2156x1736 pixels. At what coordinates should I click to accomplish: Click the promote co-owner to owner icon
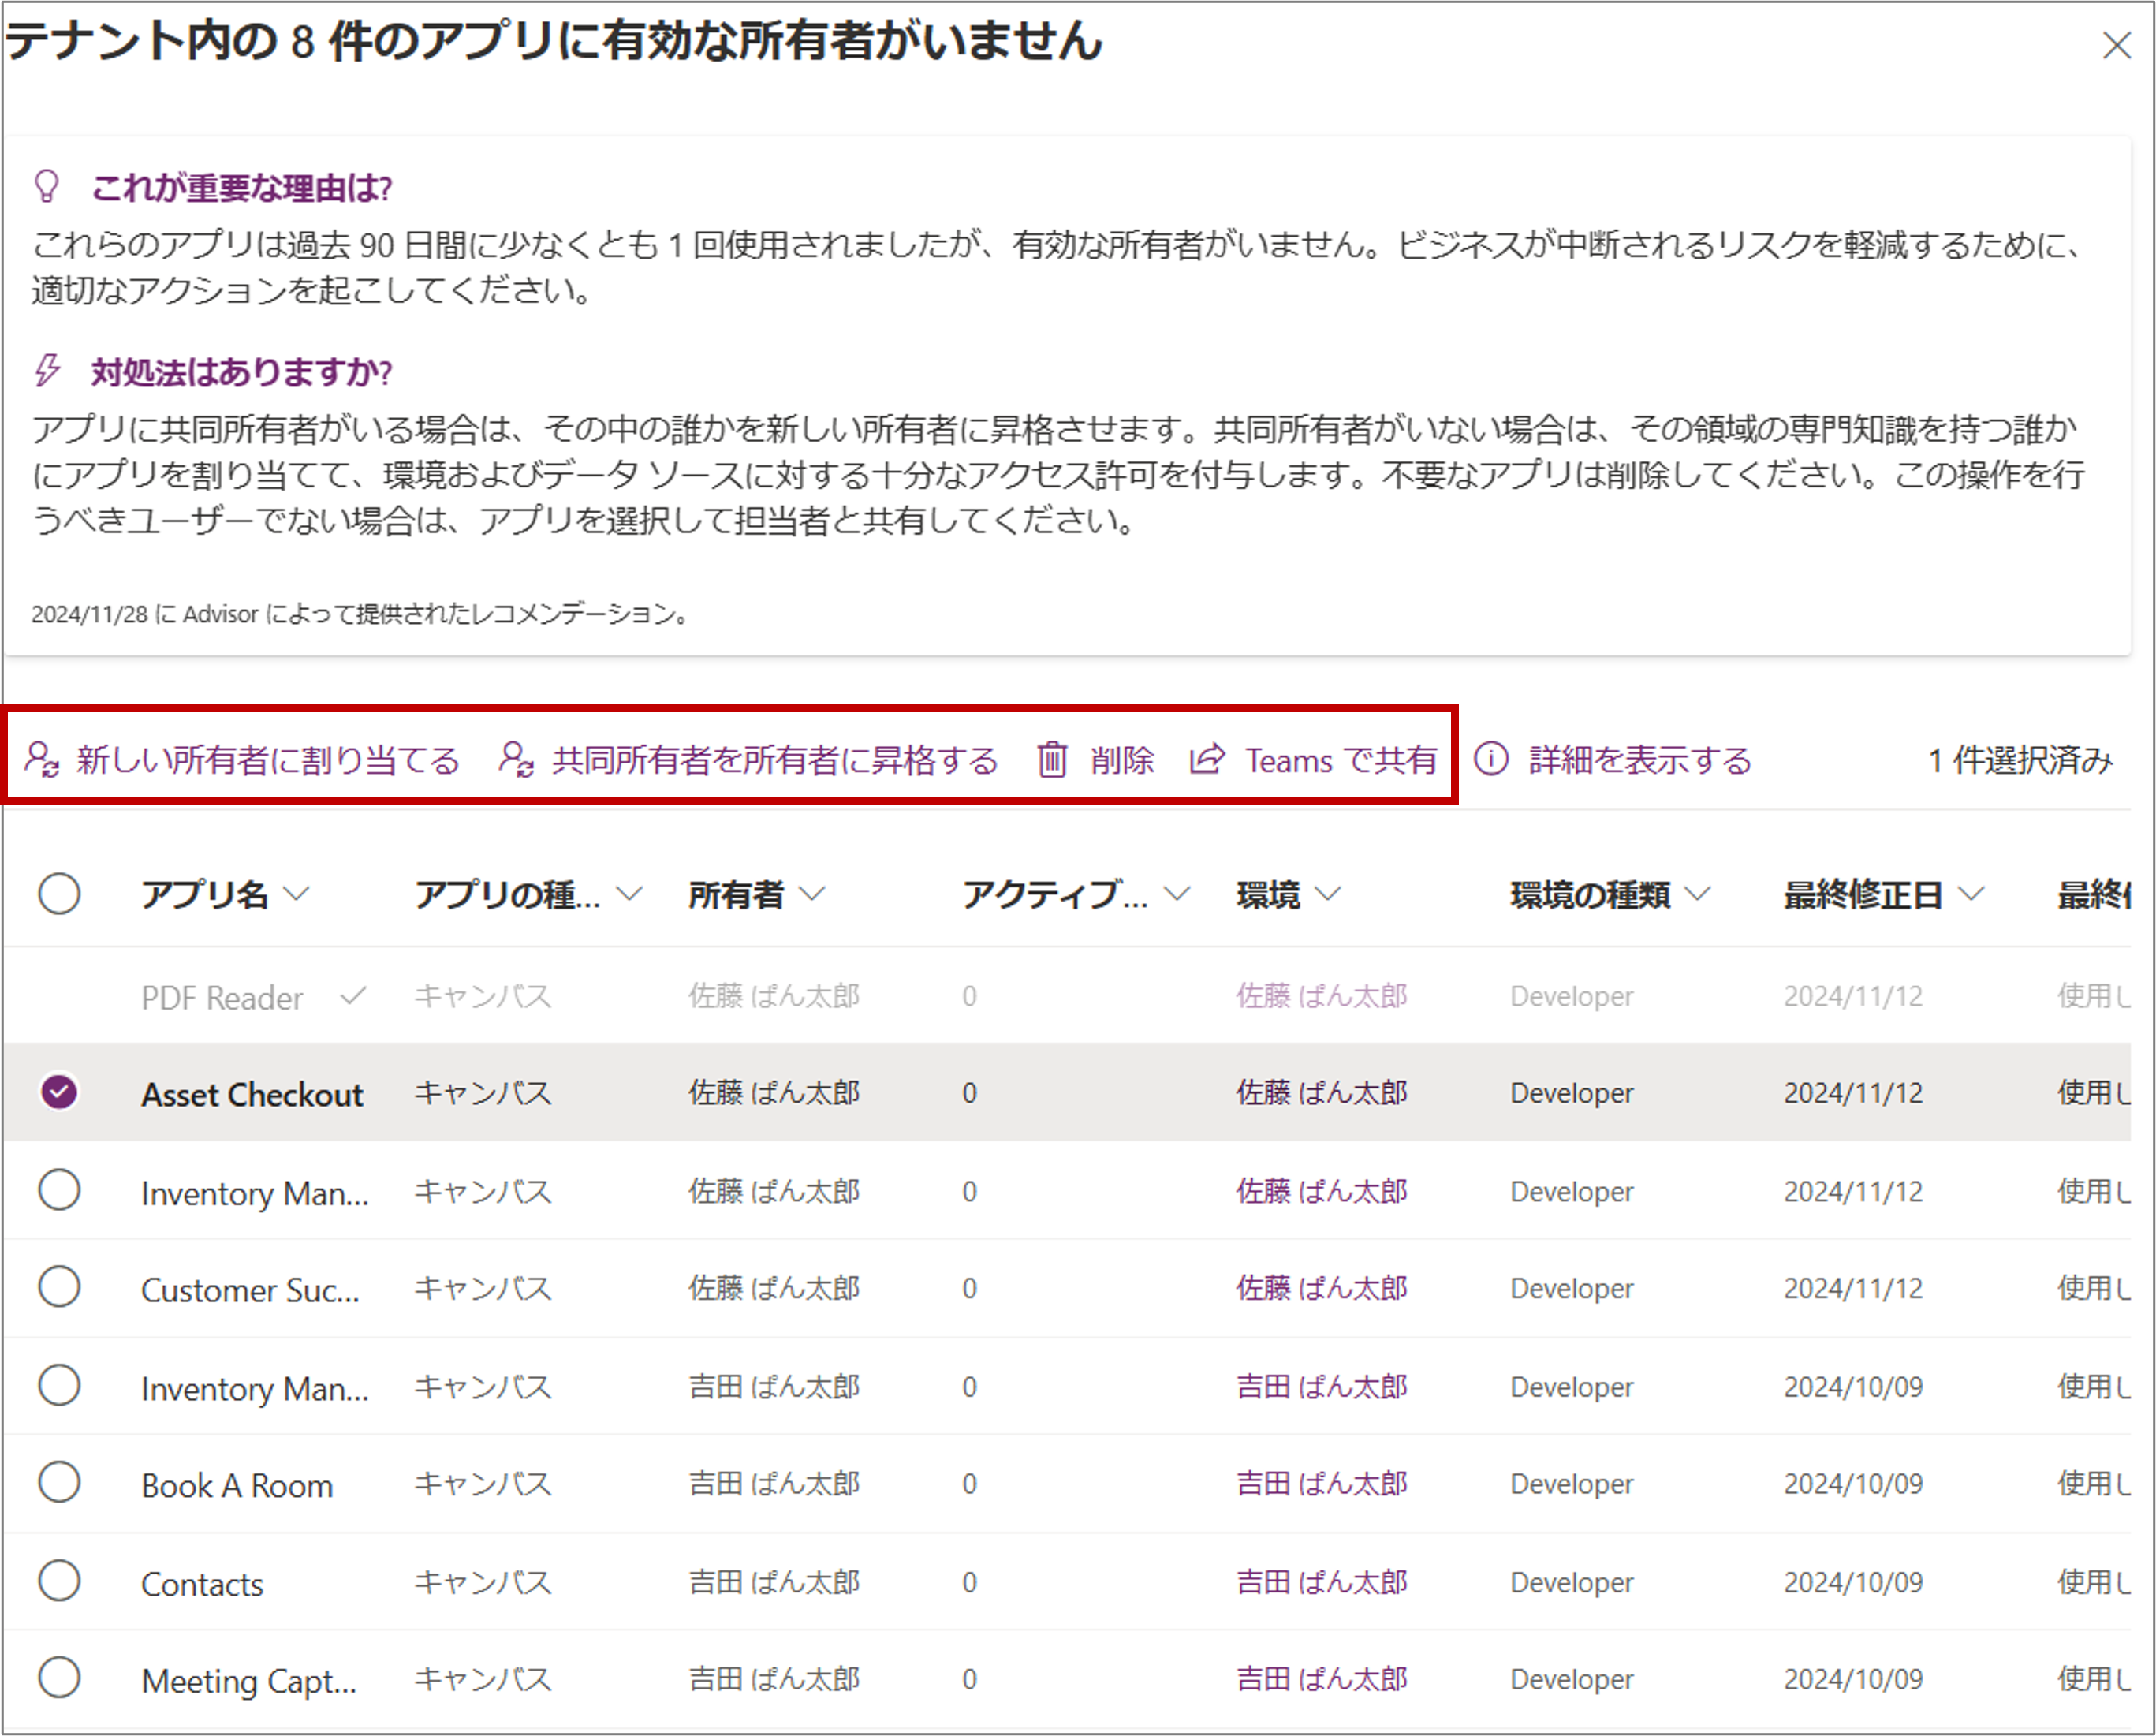click(516, 760)
